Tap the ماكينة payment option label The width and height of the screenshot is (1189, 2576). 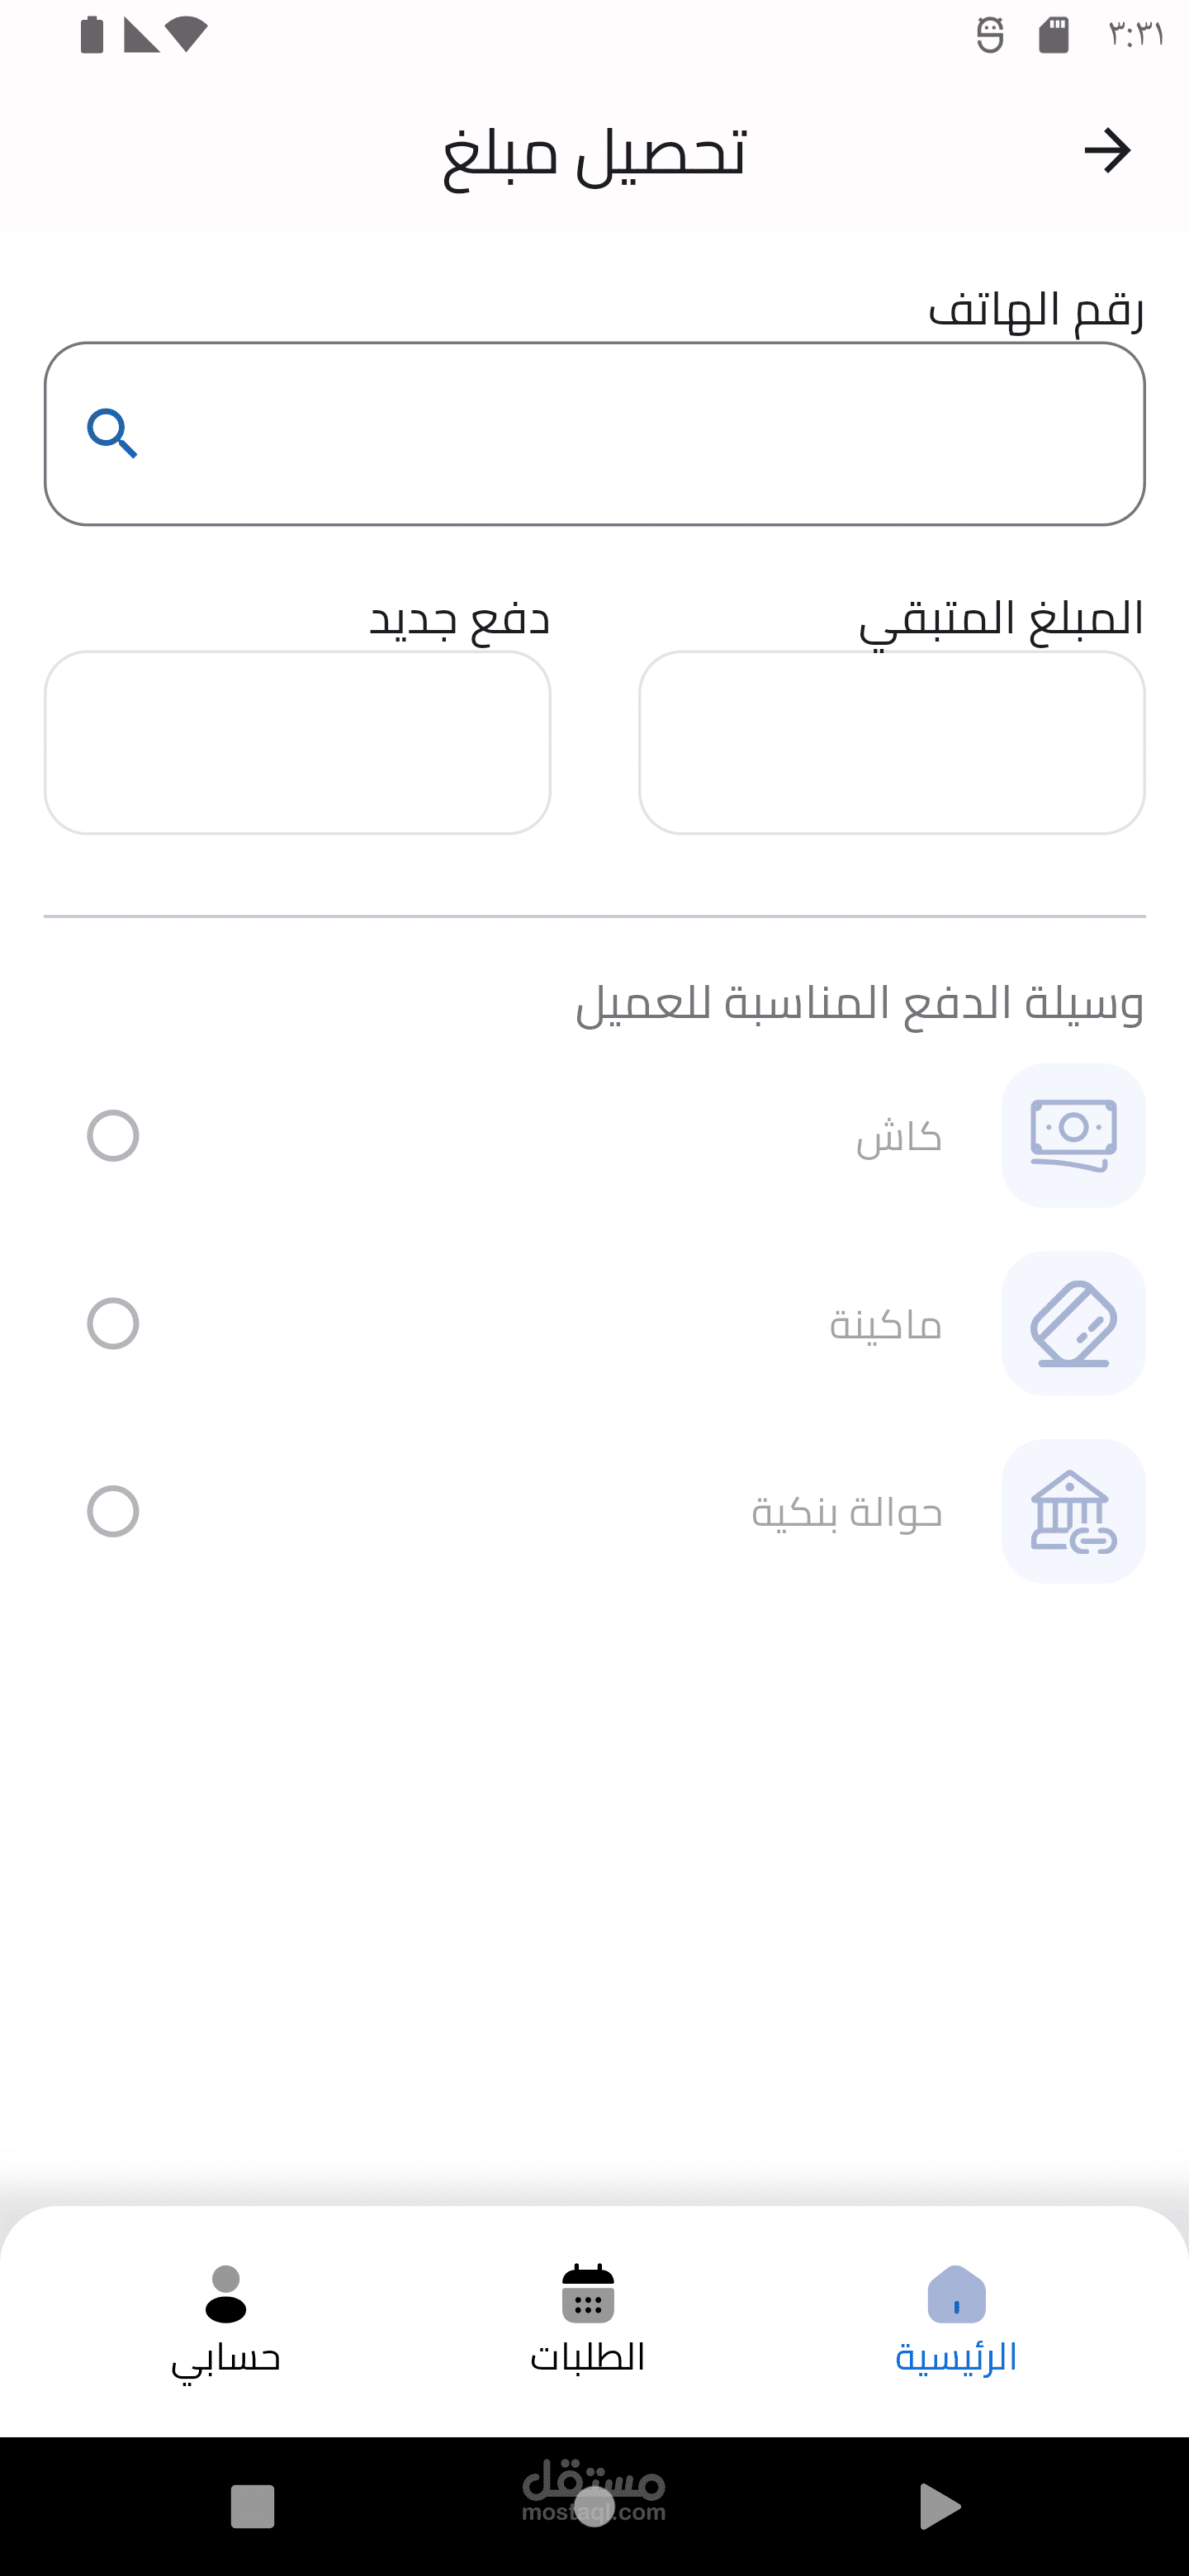tap(886, 1325)
